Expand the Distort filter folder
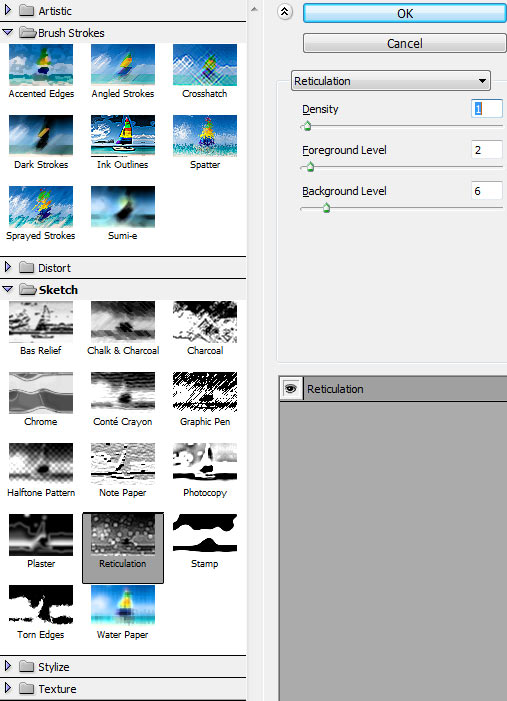Image resolution: width=507 pixels, height=701 pixels. click(x=8, y=267)
